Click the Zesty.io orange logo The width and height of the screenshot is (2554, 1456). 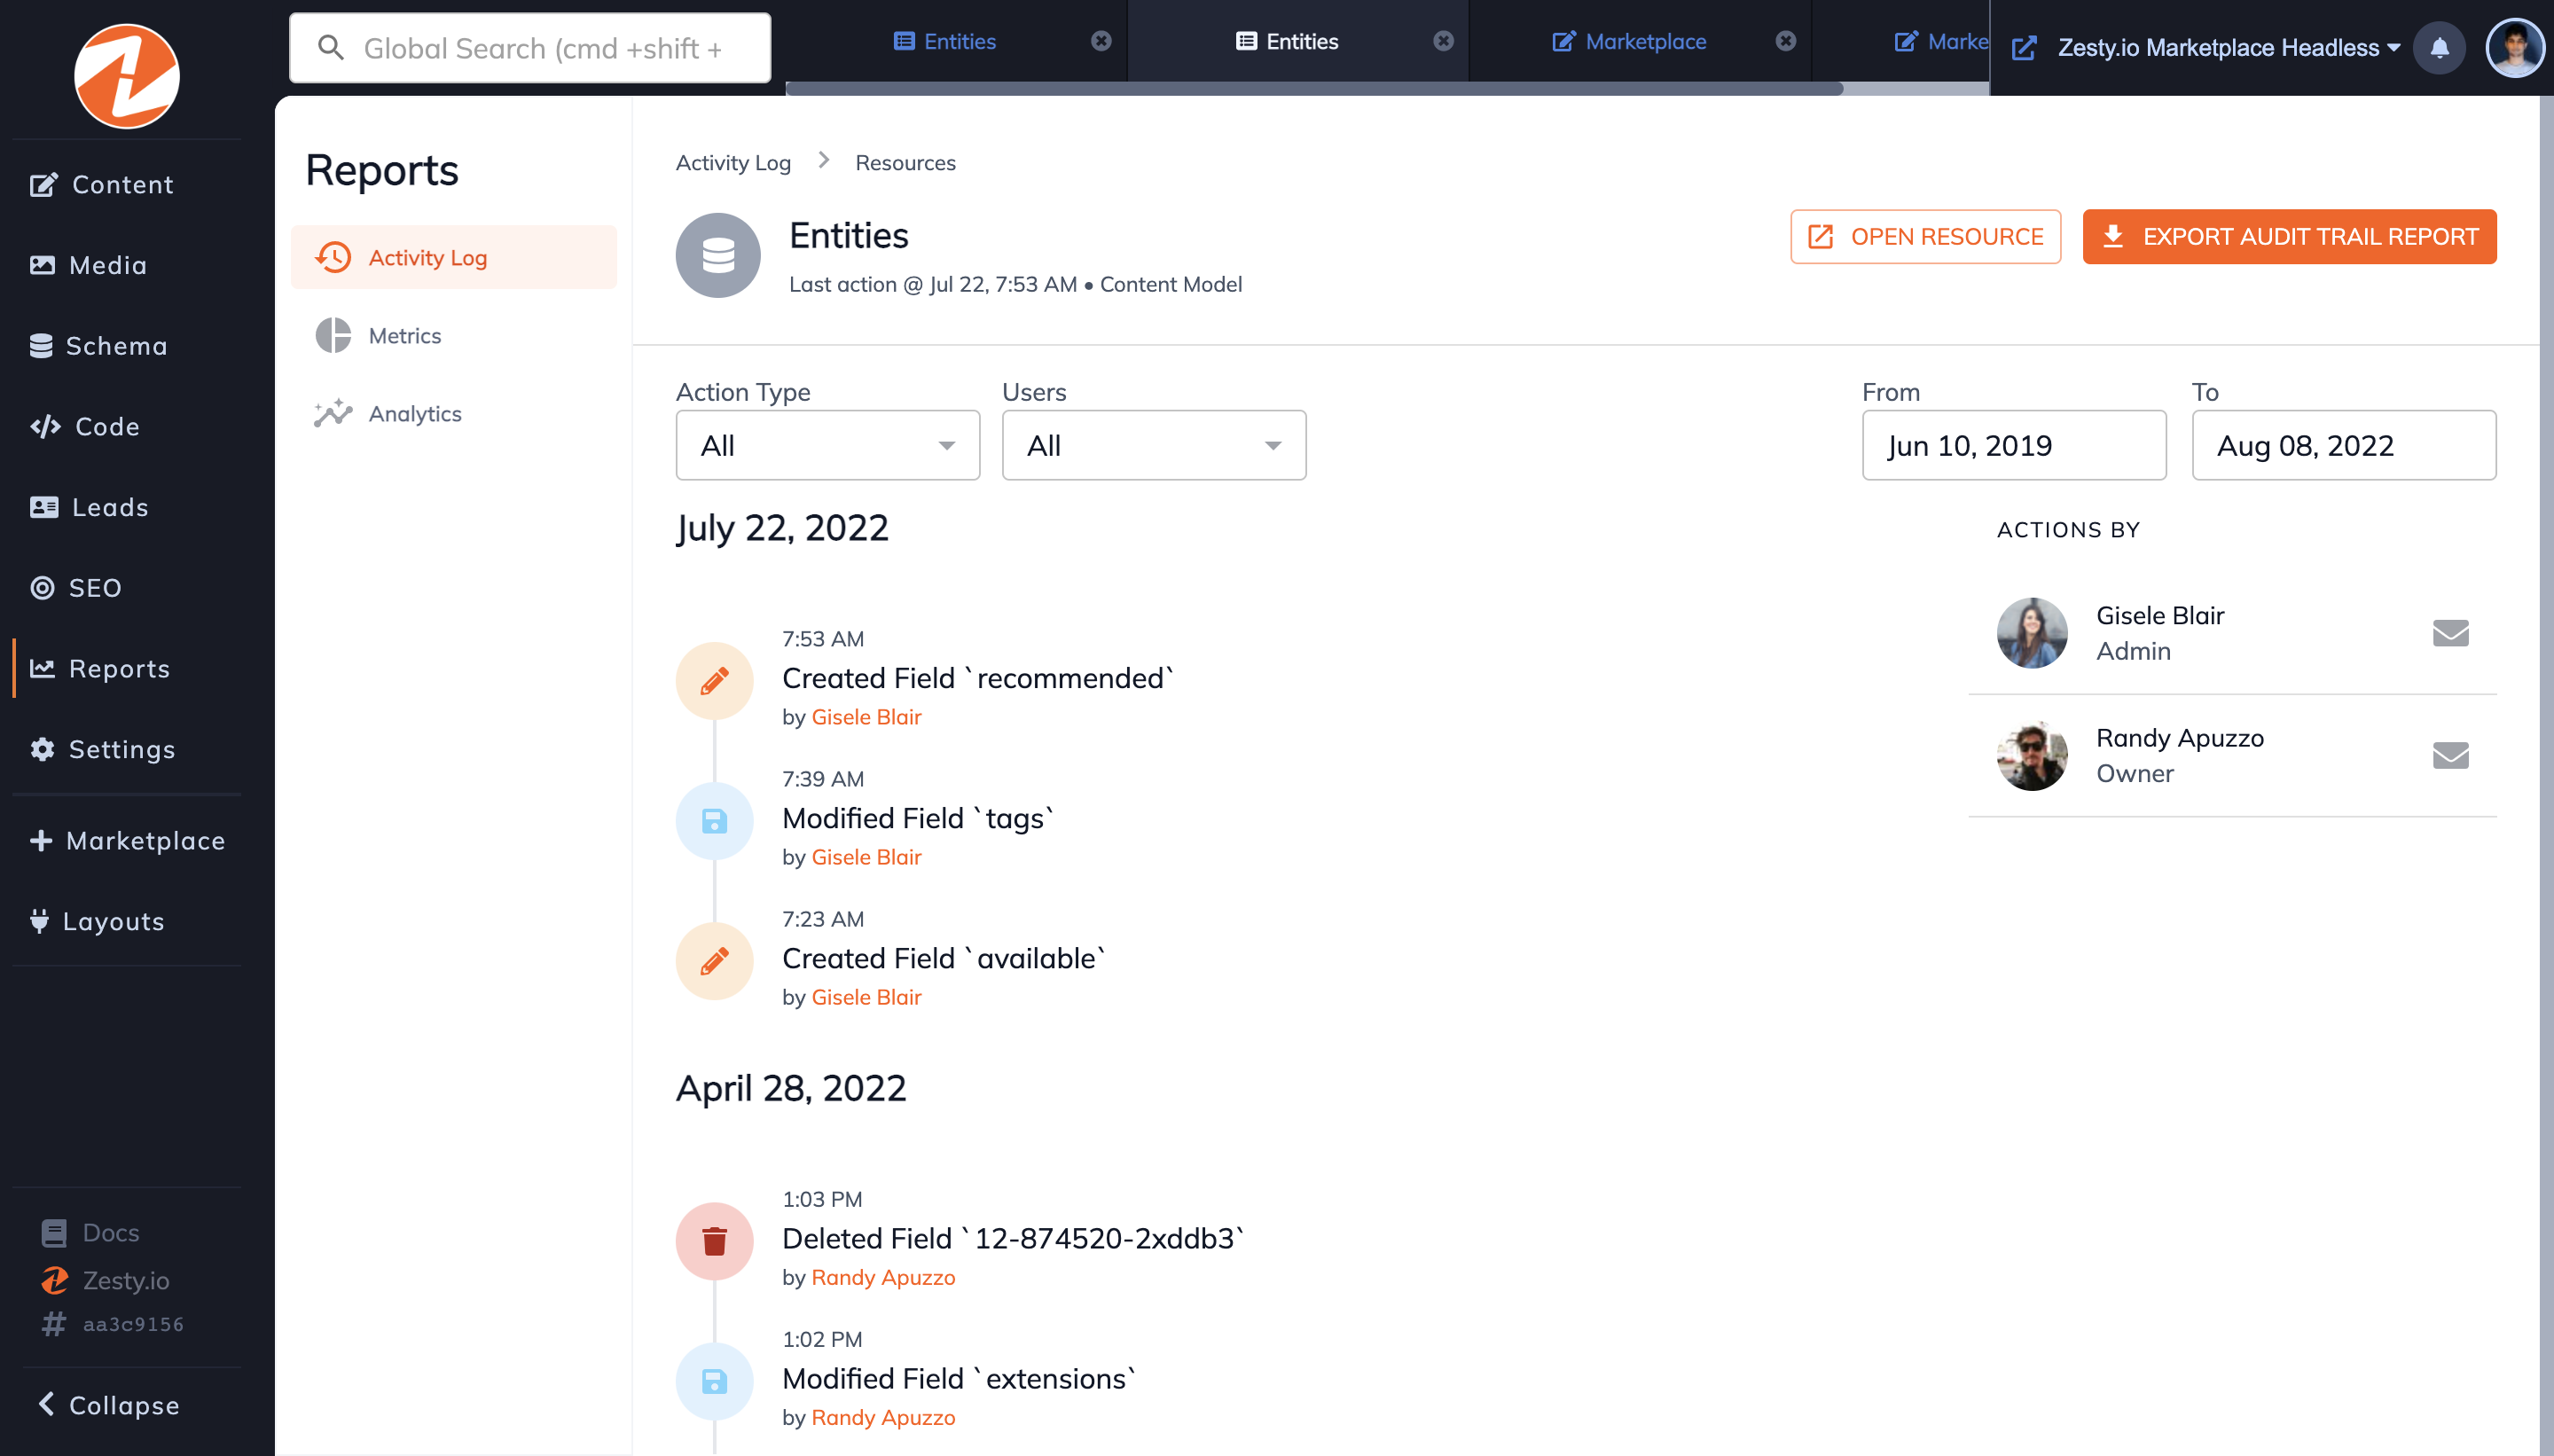(126, 76)
